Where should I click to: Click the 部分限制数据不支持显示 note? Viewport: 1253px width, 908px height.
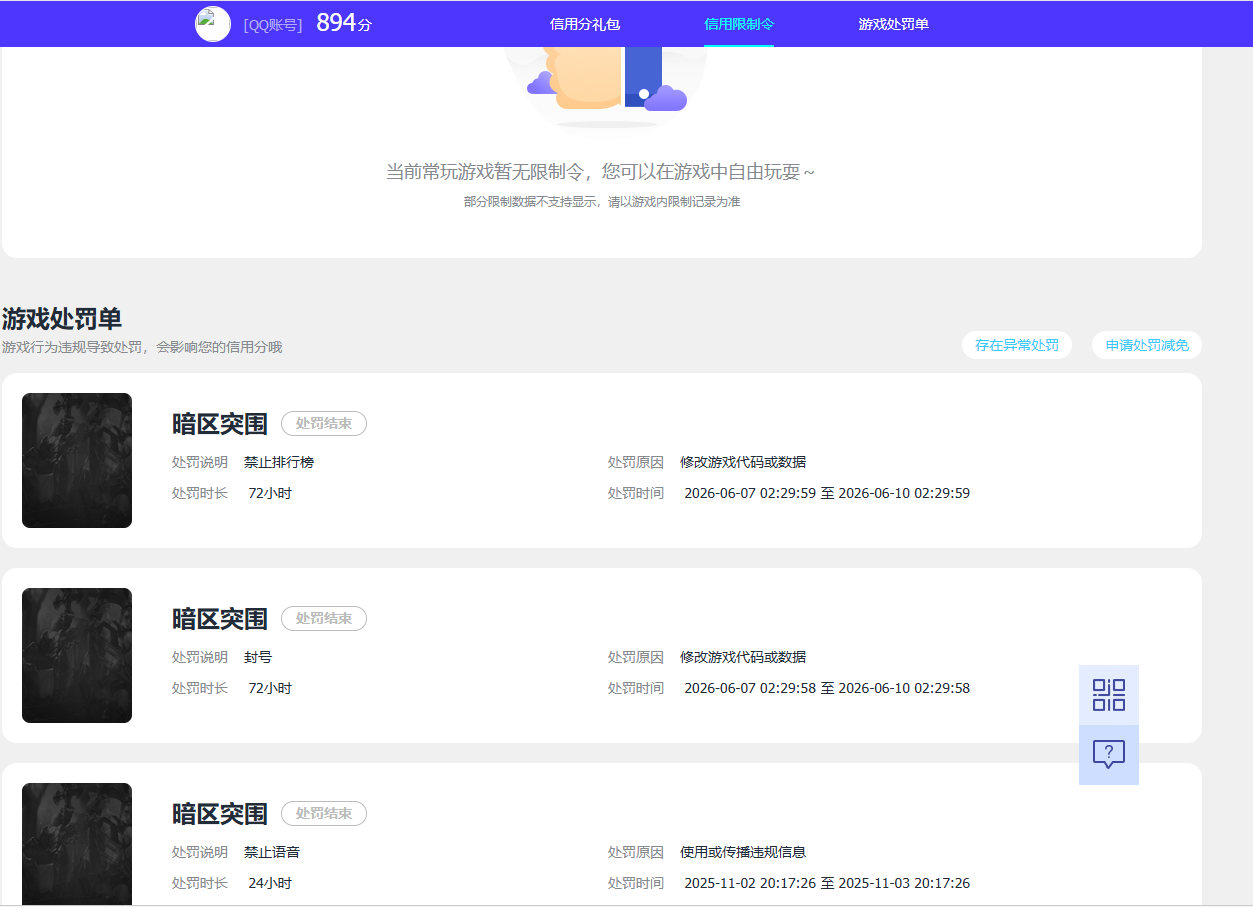pos(602,201)
